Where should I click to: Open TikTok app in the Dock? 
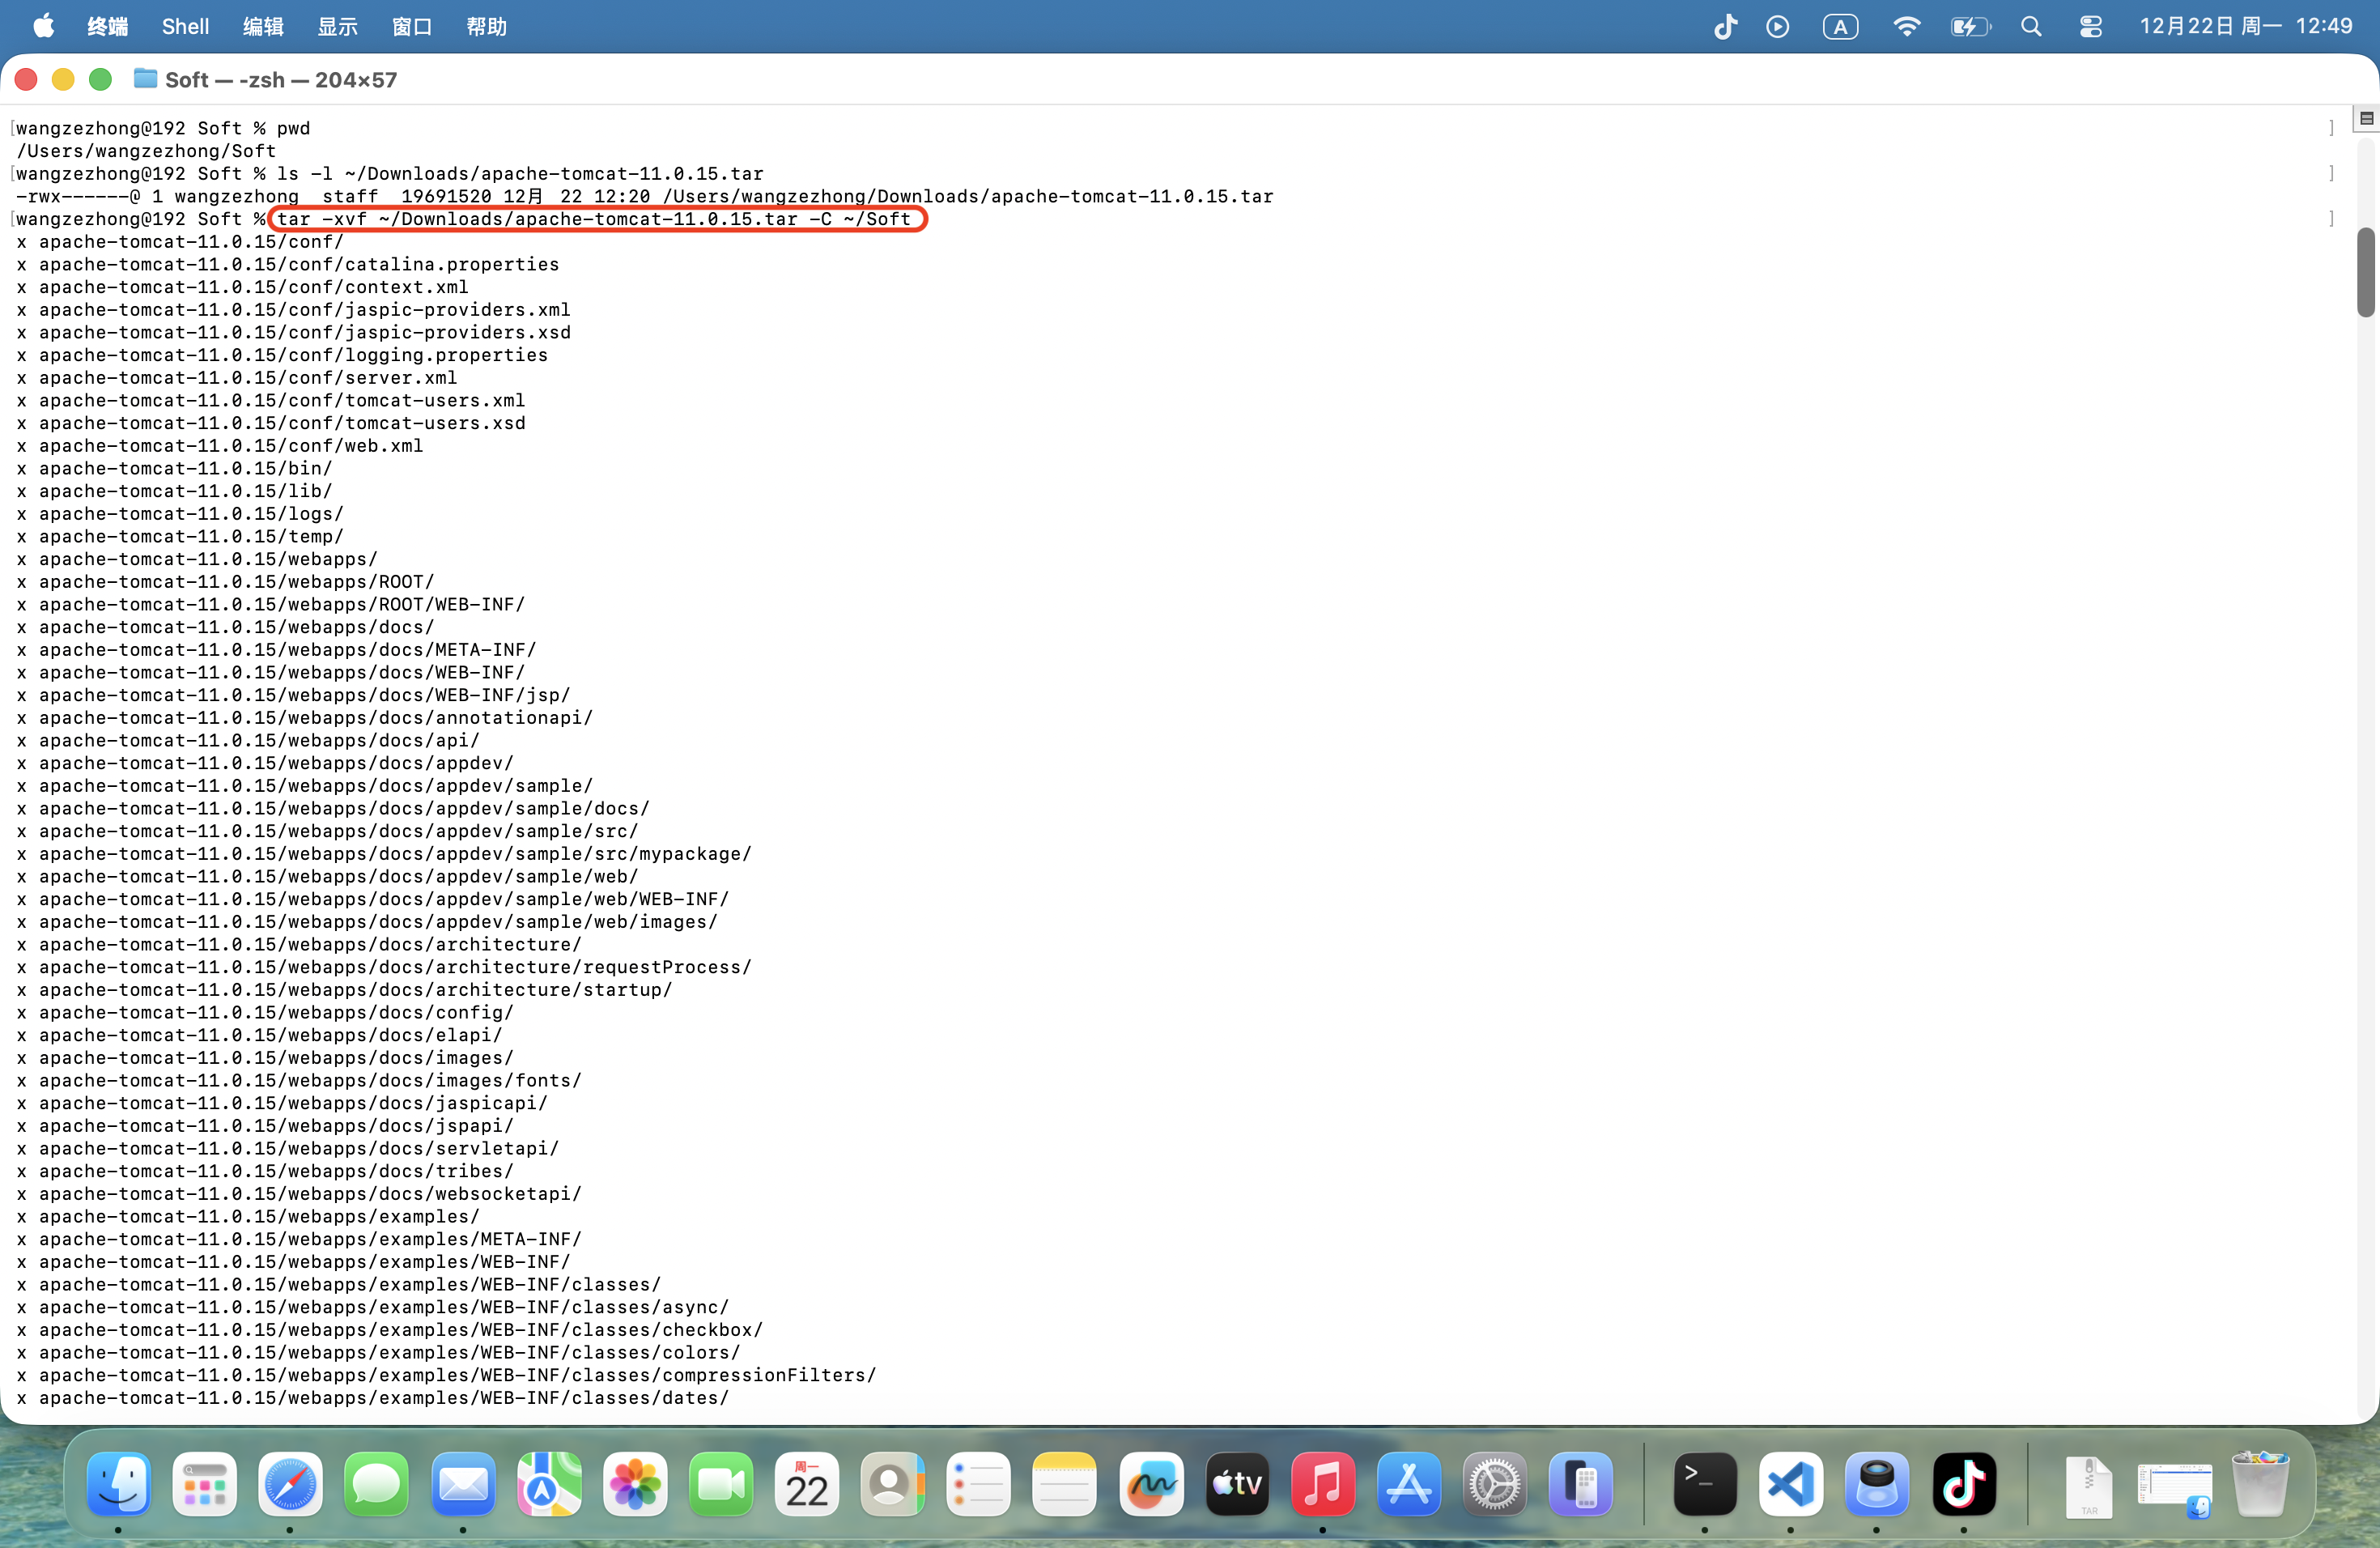(1964, 1483)
